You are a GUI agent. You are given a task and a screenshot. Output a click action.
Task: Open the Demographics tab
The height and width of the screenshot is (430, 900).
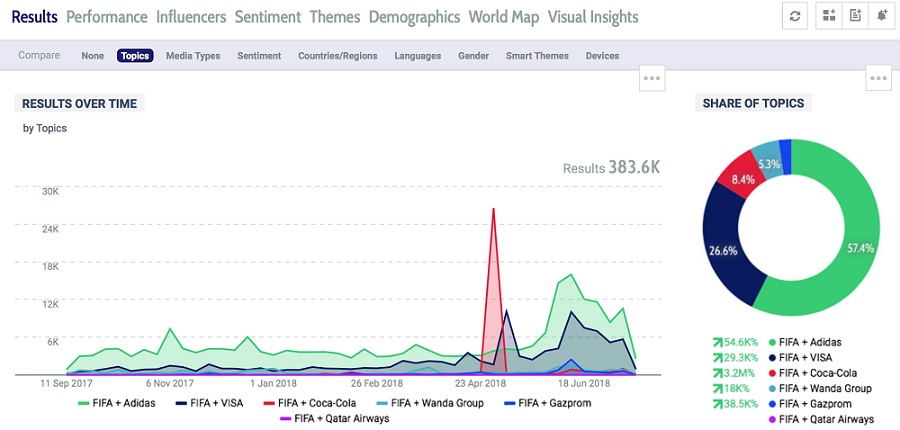click(x=414, y=17)
